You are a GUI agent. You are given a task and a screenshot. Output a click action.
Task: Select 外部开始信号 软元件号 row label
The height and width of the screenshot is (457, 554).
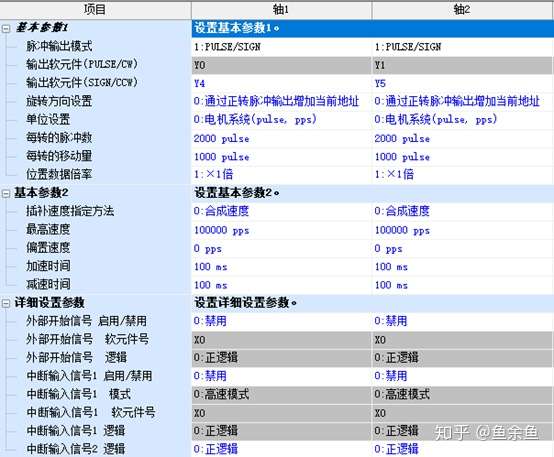(87, 339)
